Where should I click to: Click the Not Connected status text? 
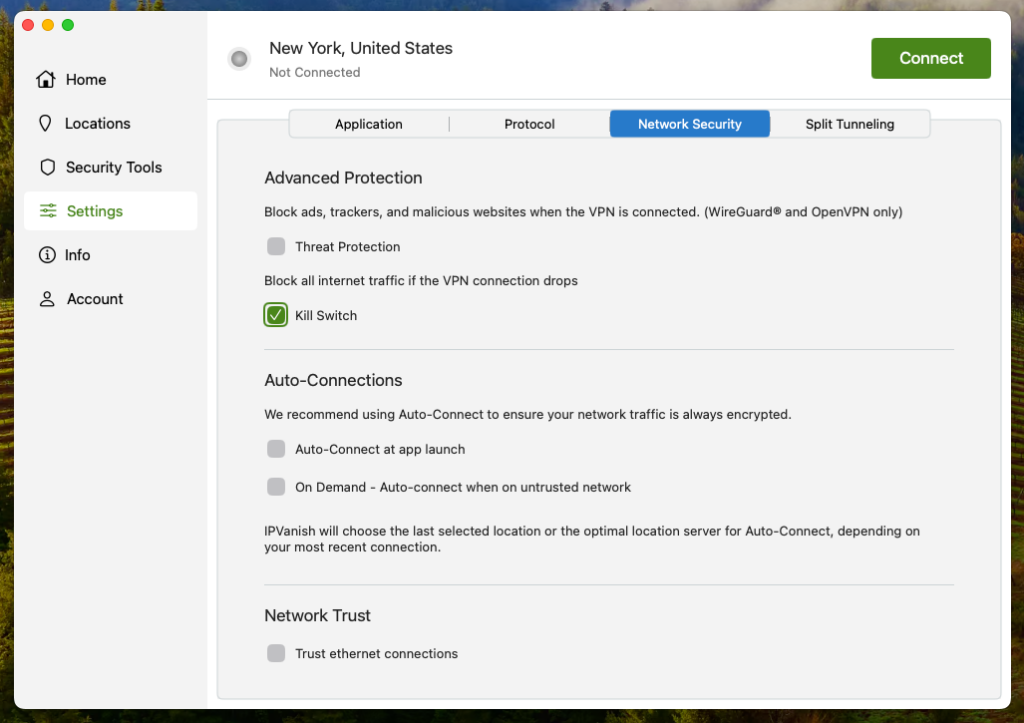coord(315,72)
